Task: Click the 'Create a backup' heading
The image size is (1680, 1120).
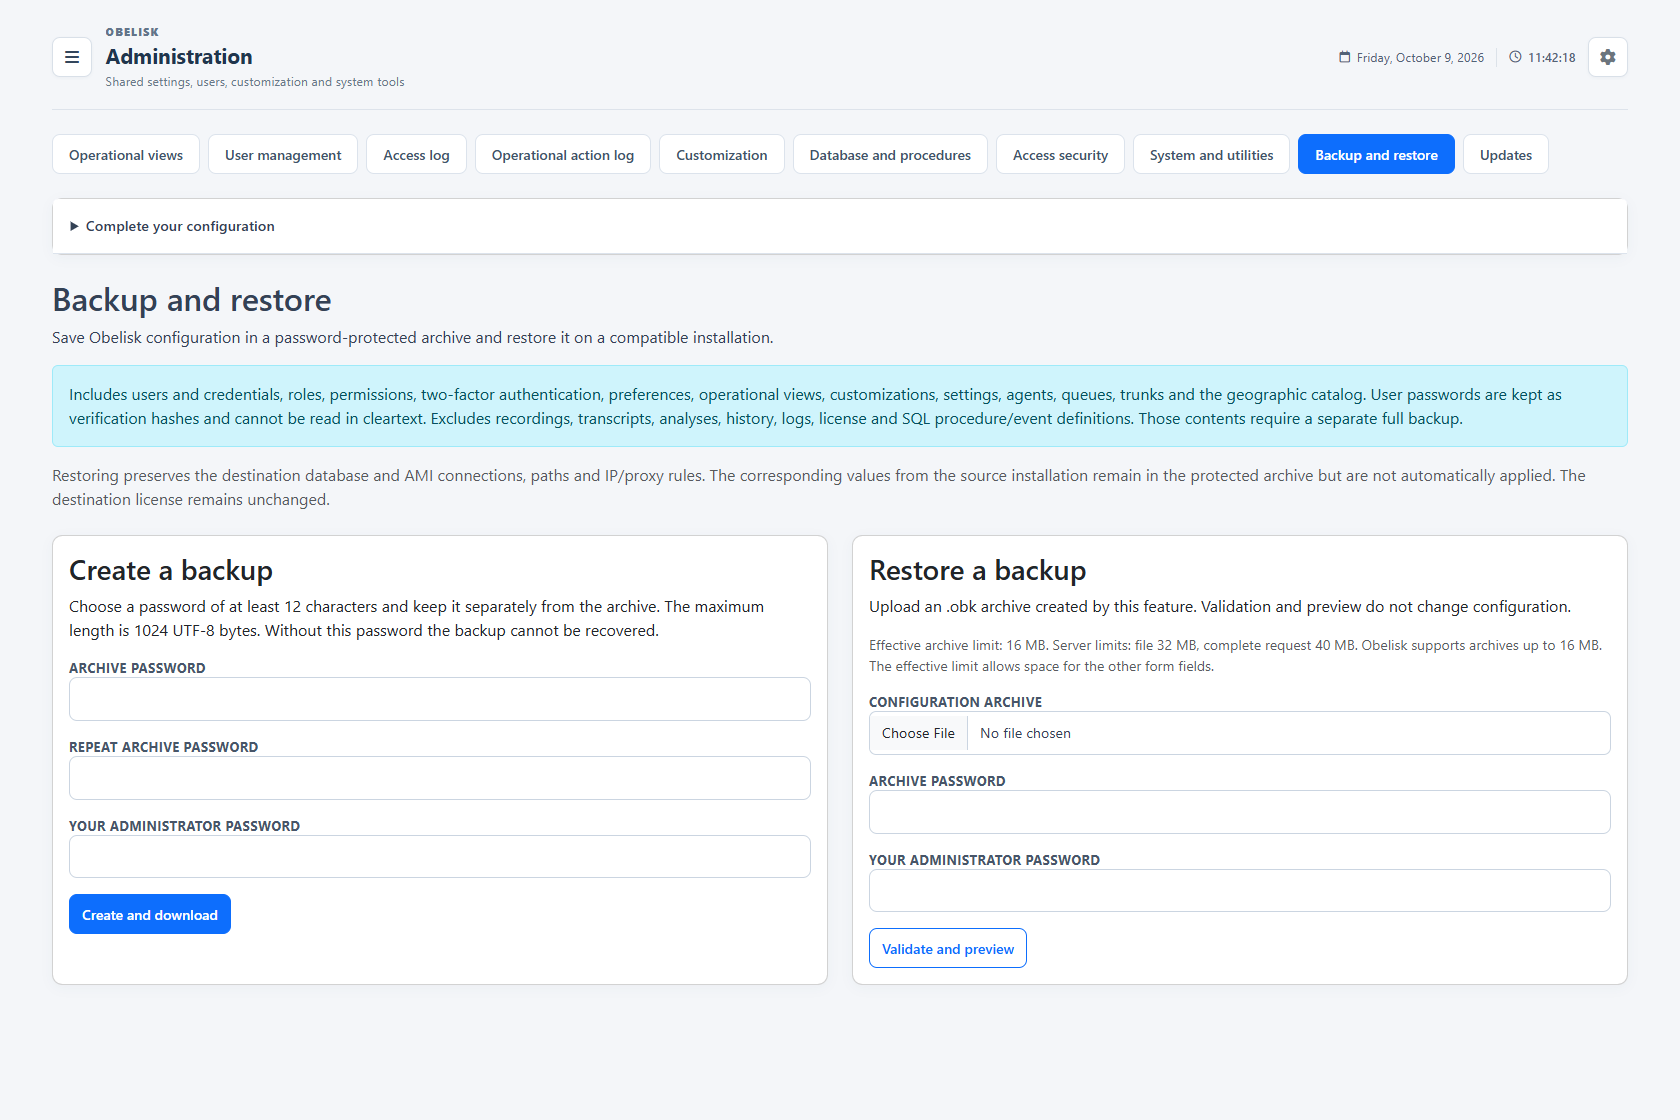Action: coord(171,570)
